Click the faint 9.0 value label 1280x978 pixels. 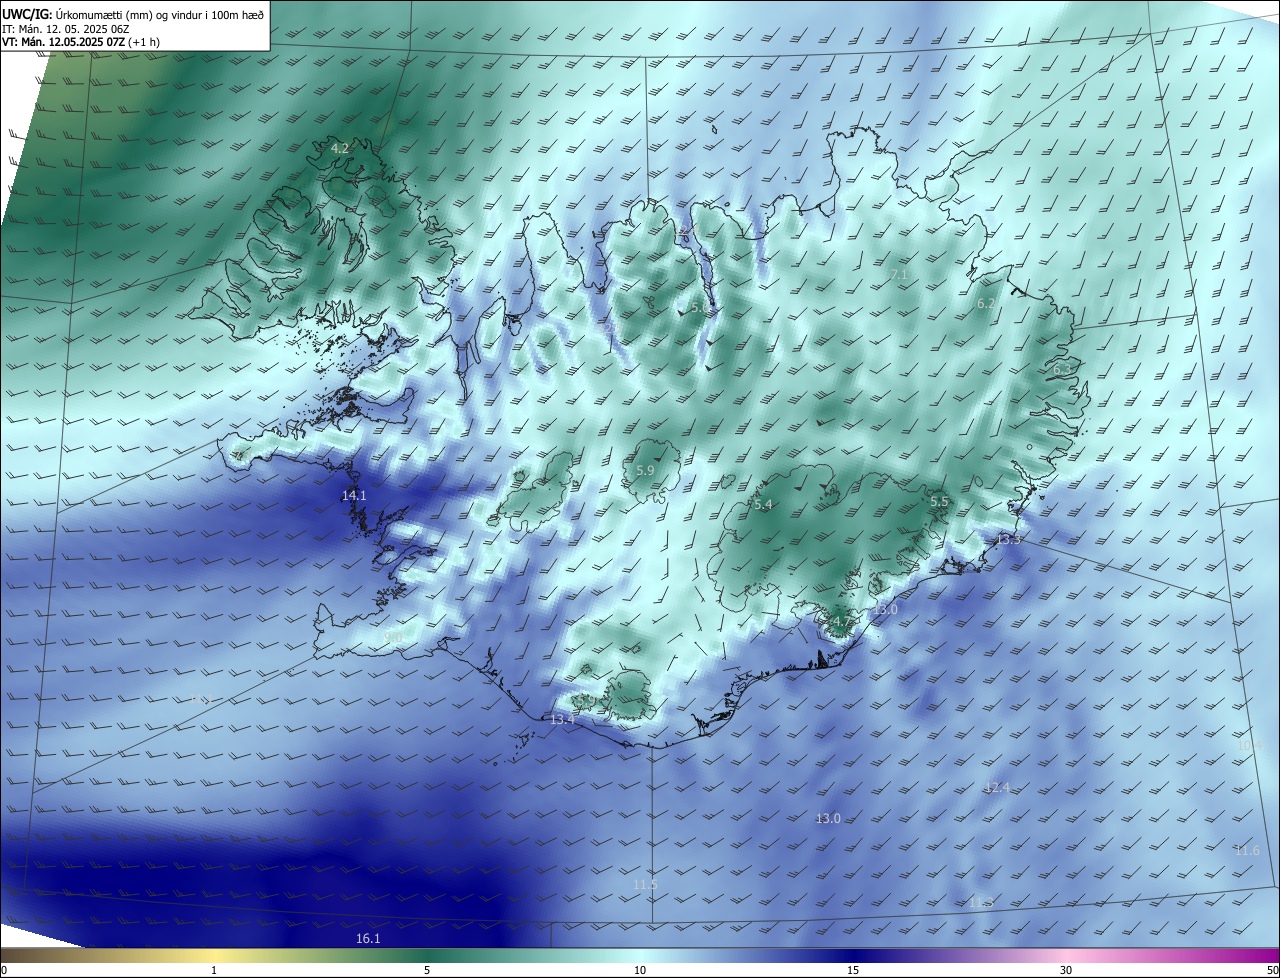394,637
